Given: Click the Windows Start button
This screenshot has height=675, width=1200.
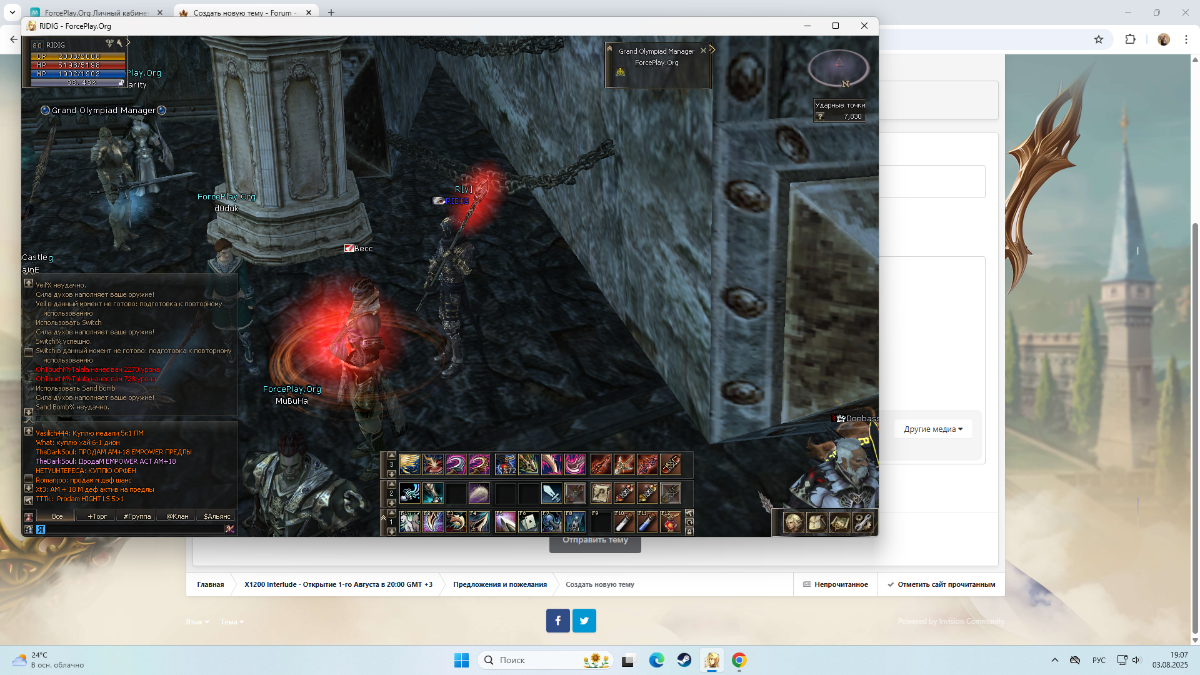Looking at the screenshot, I should coord(462,660).
